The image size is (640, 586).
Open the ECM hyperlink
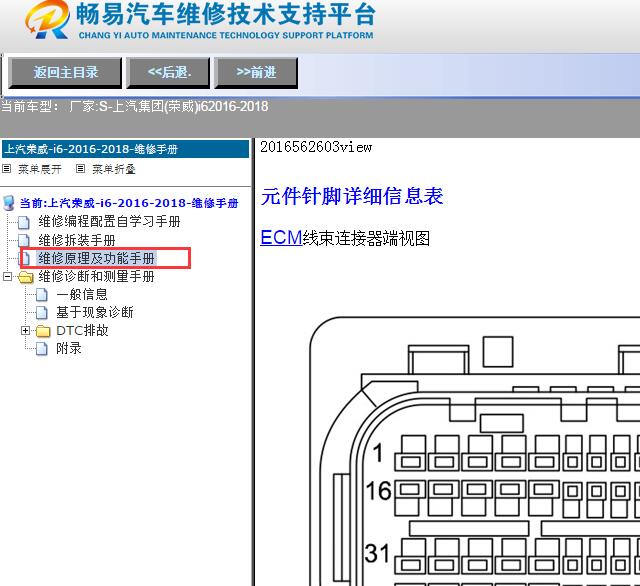pyautogui.click(x=281, y=238)
